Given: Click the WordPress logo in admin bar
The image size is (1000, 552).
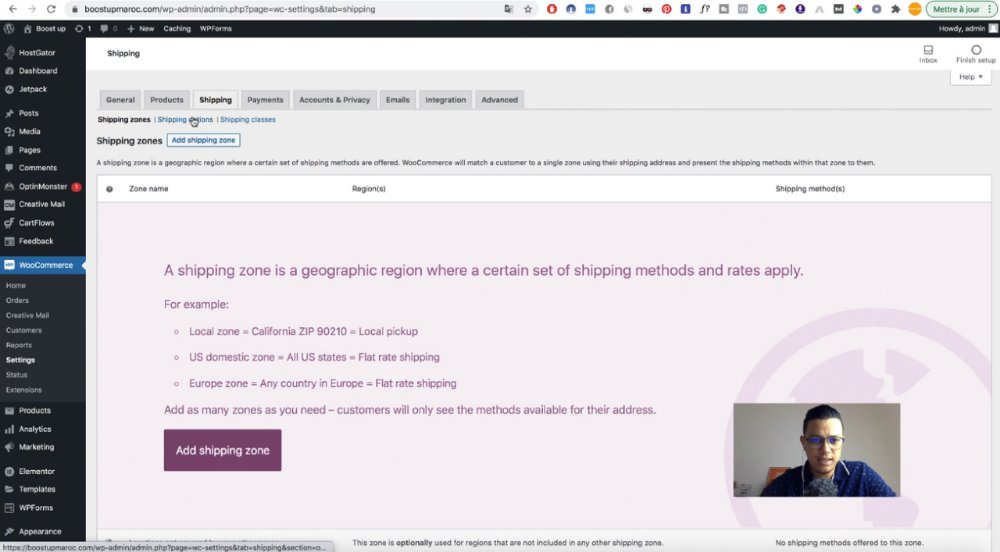Looking at the screenshot, I should pos(9,29).
